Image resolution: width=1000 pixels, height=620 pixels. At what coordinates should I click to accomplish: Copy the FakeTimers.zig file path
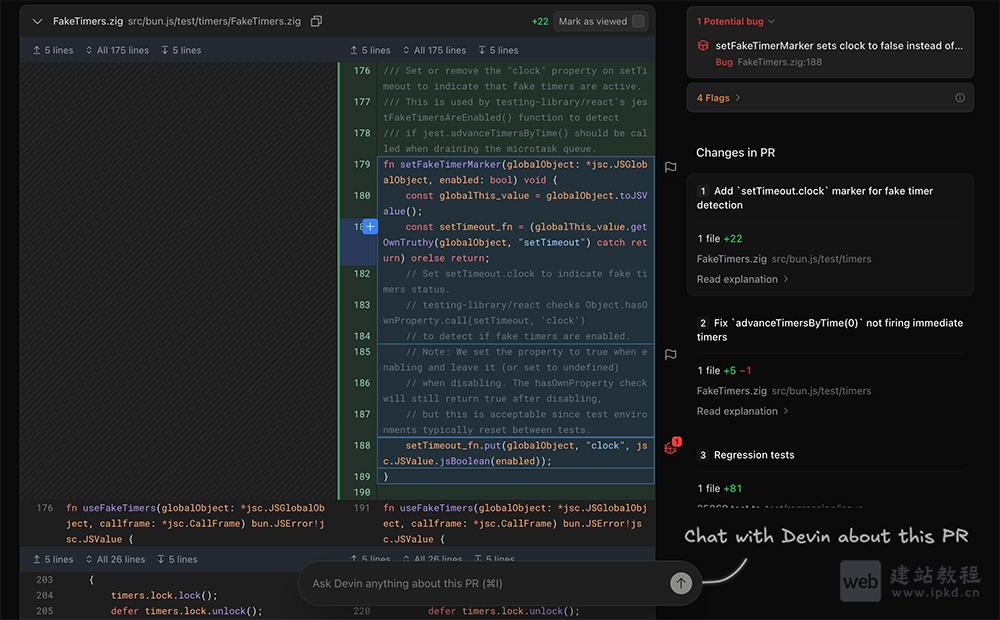point(317,21)
